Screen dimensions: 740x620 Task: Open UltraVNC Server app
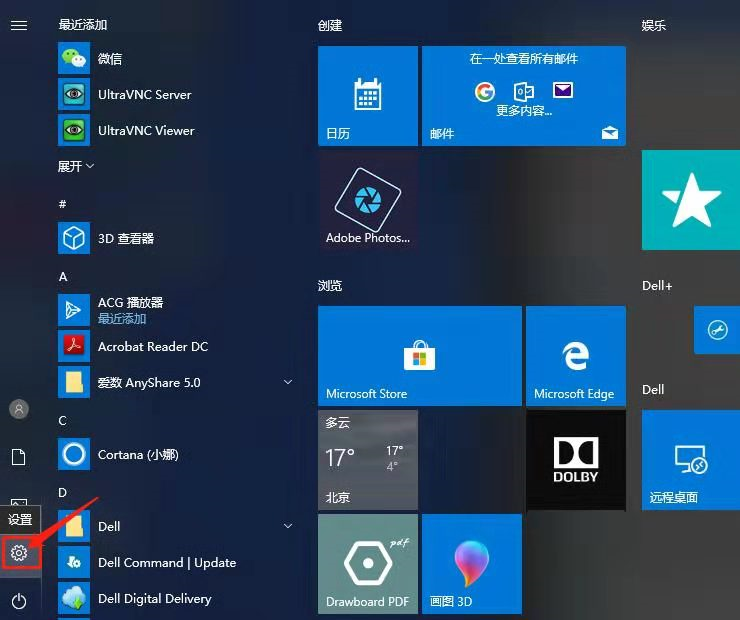point(144,95)
